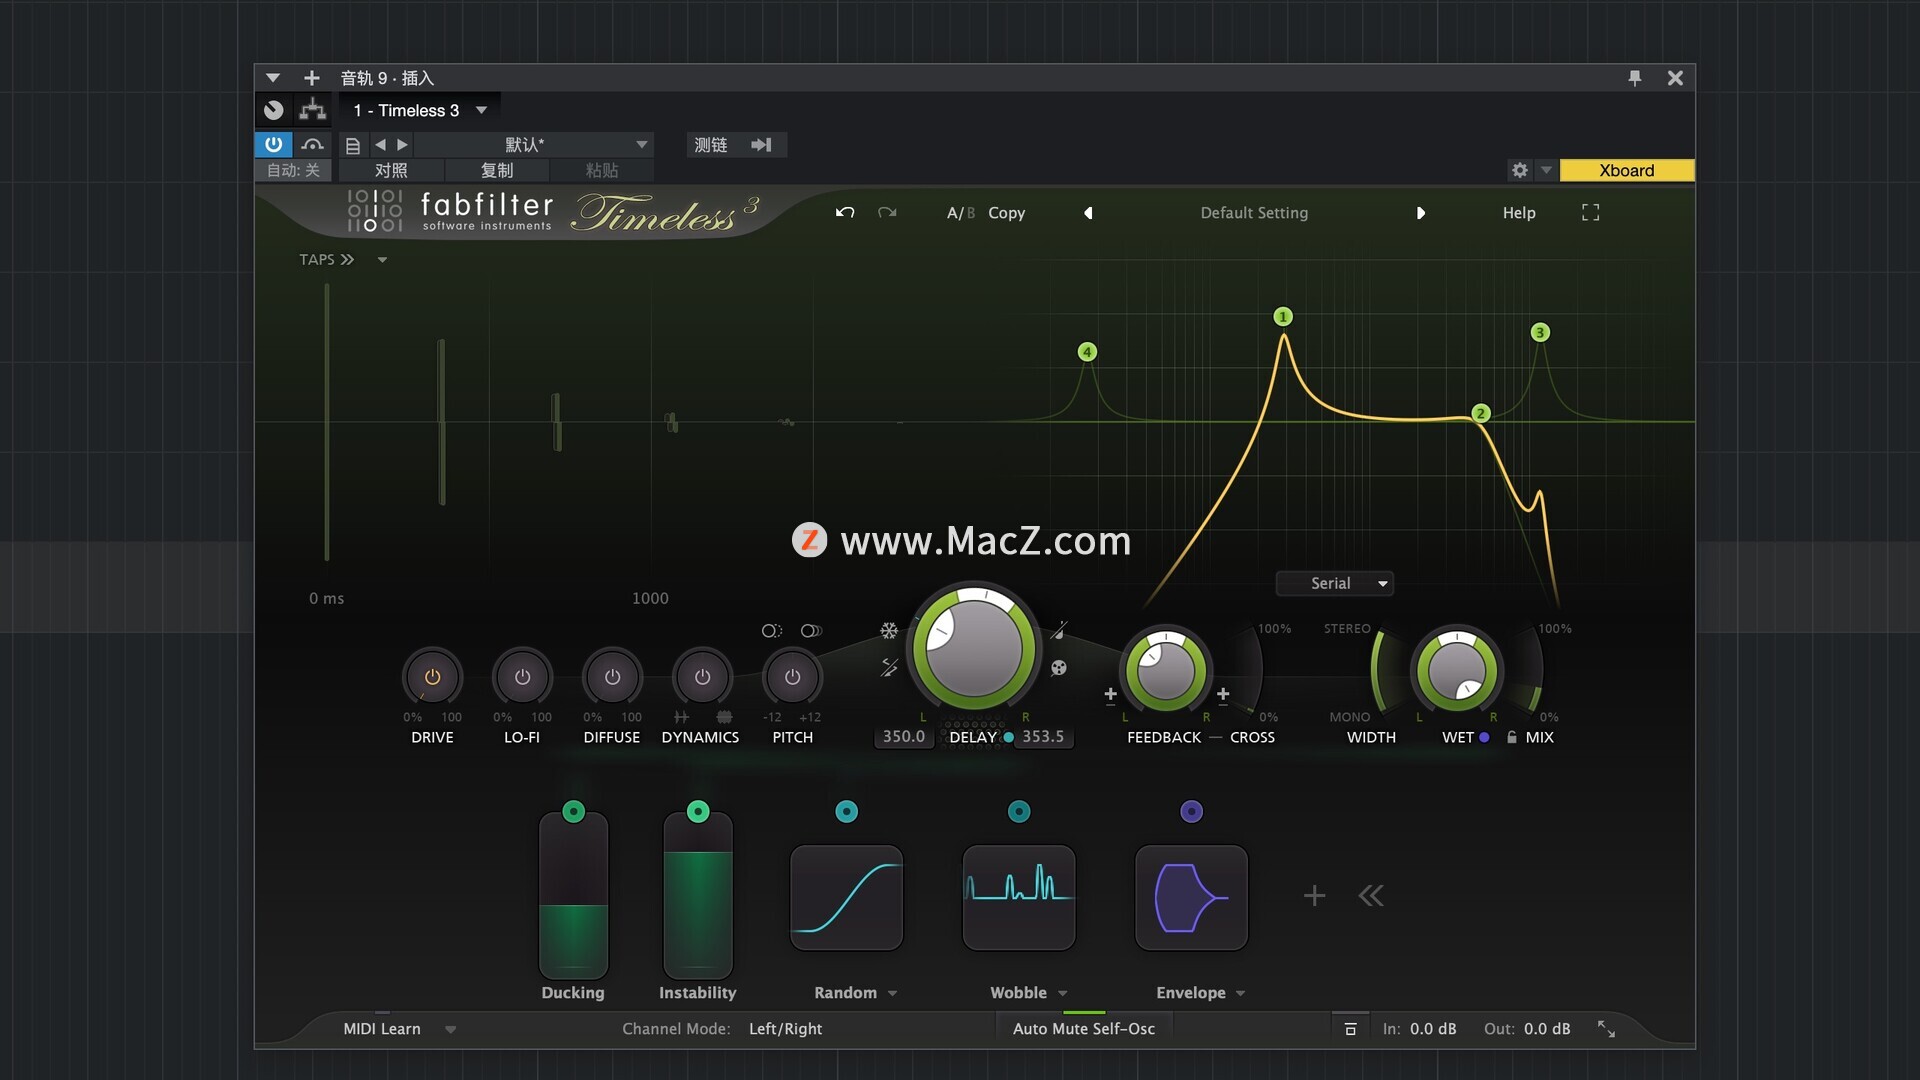Viewport: 1920px width, 1080px height.
Task: Click the undo arrow icon
Action: (x=845, y=212)
